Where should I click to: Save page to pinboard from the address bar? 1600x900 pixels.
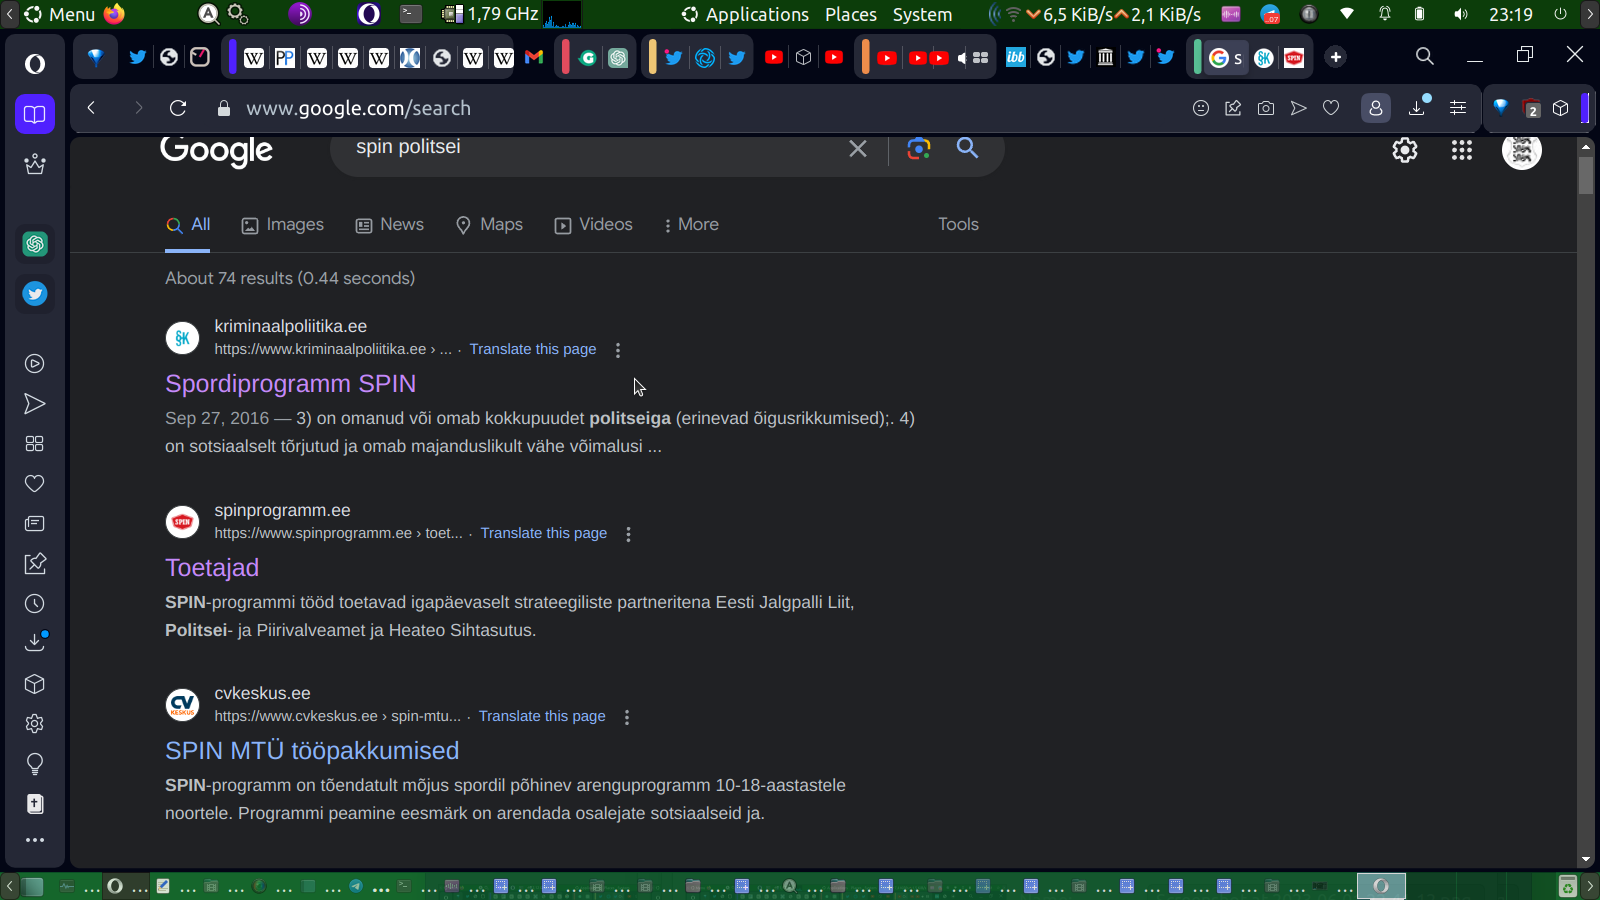(1233, 108)
